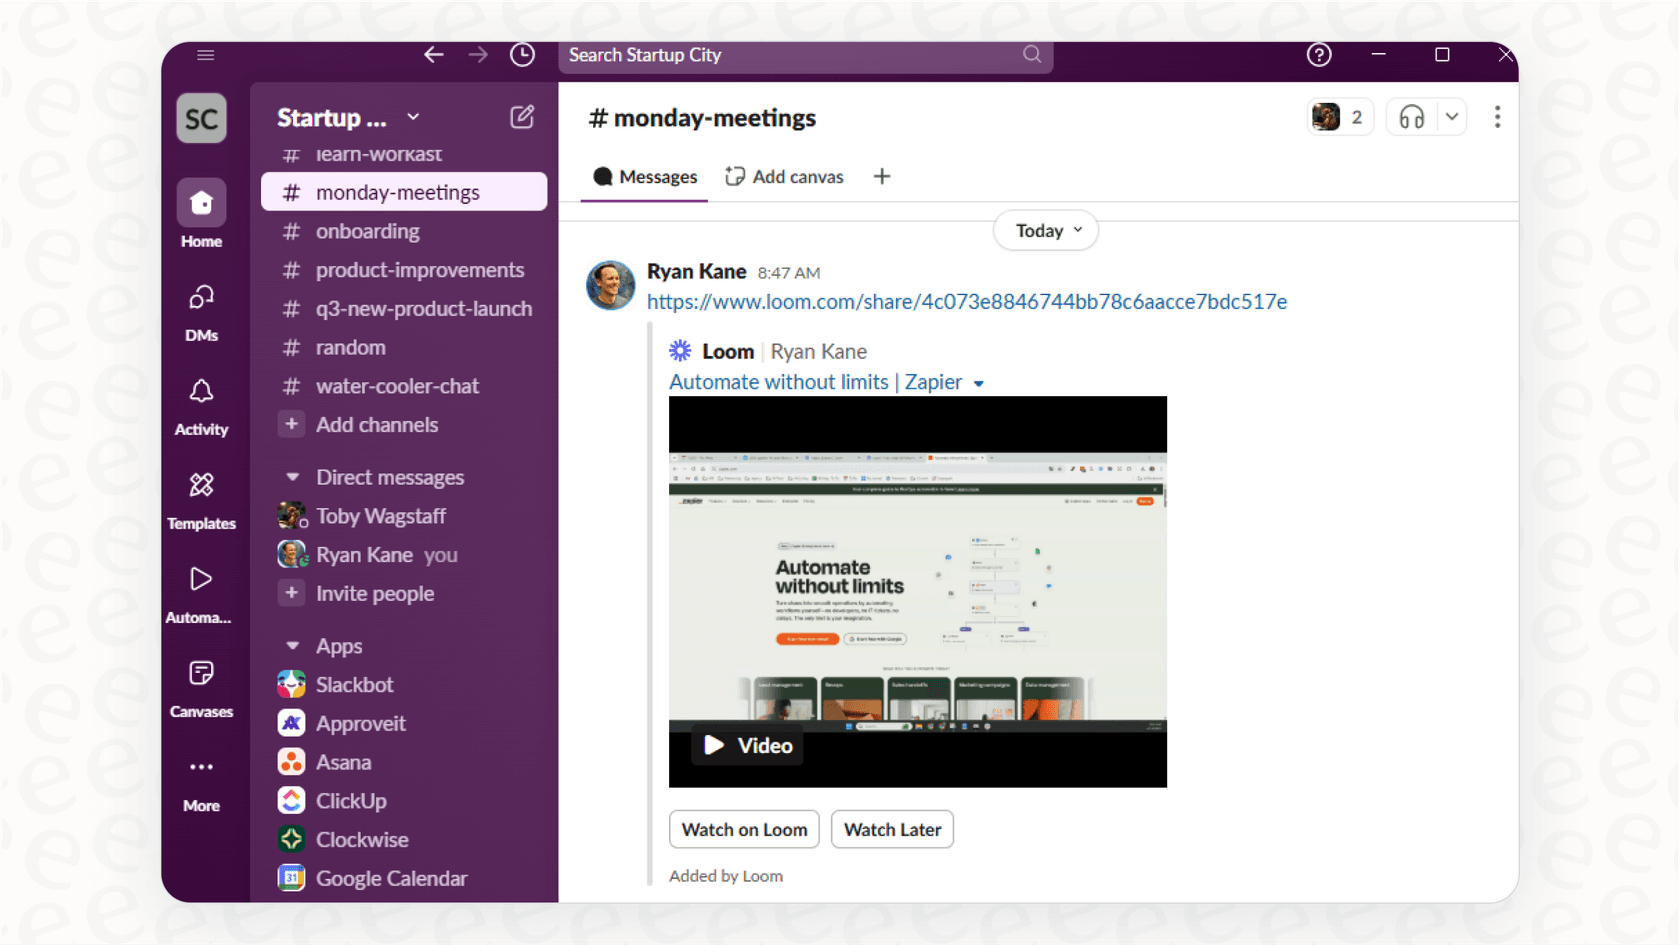Collapse the Direct messages section
The image size is (1680, 945).
click(290, 477)
